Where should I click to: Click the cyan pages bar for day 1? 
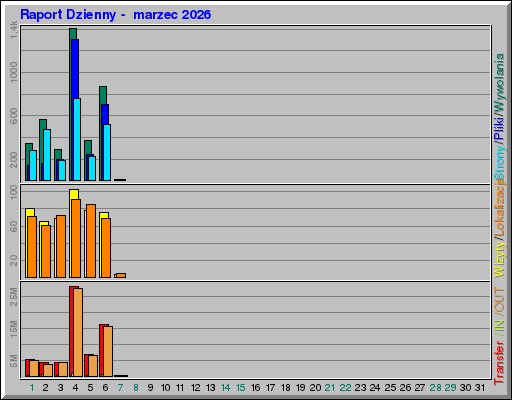click(x=33, y=165)
